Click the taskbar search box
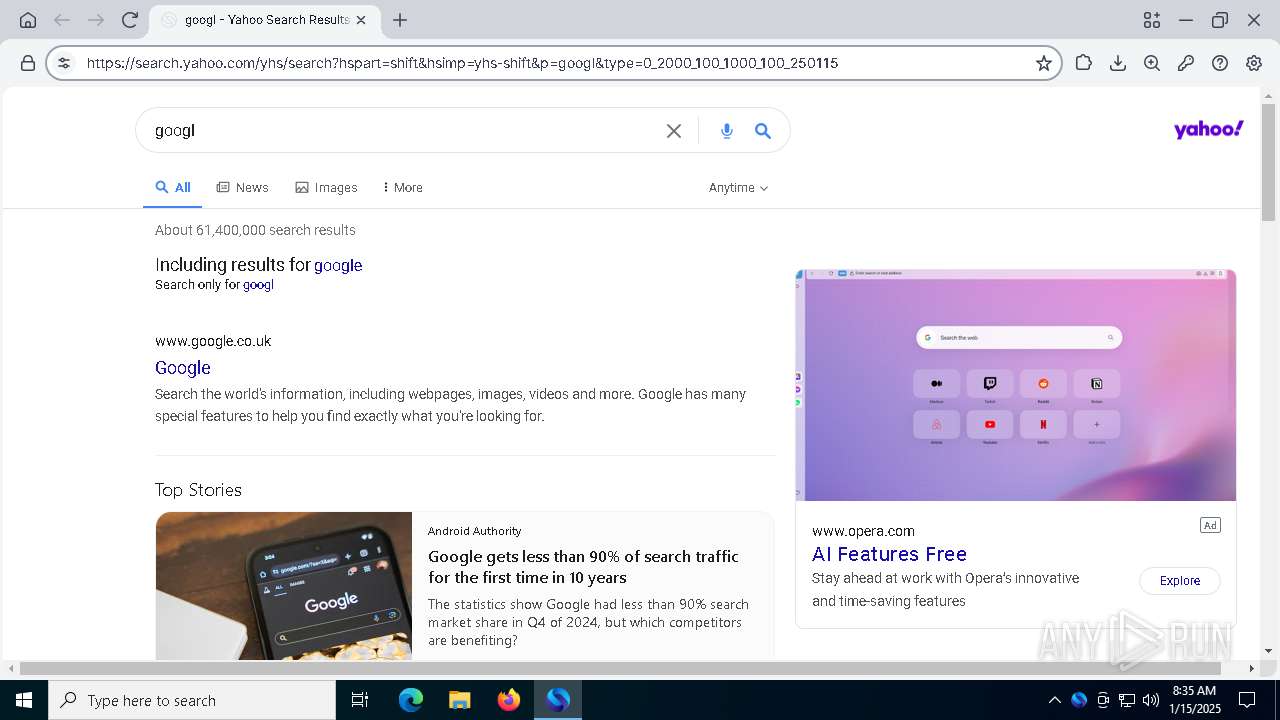1280x720 pixels. 192,700
